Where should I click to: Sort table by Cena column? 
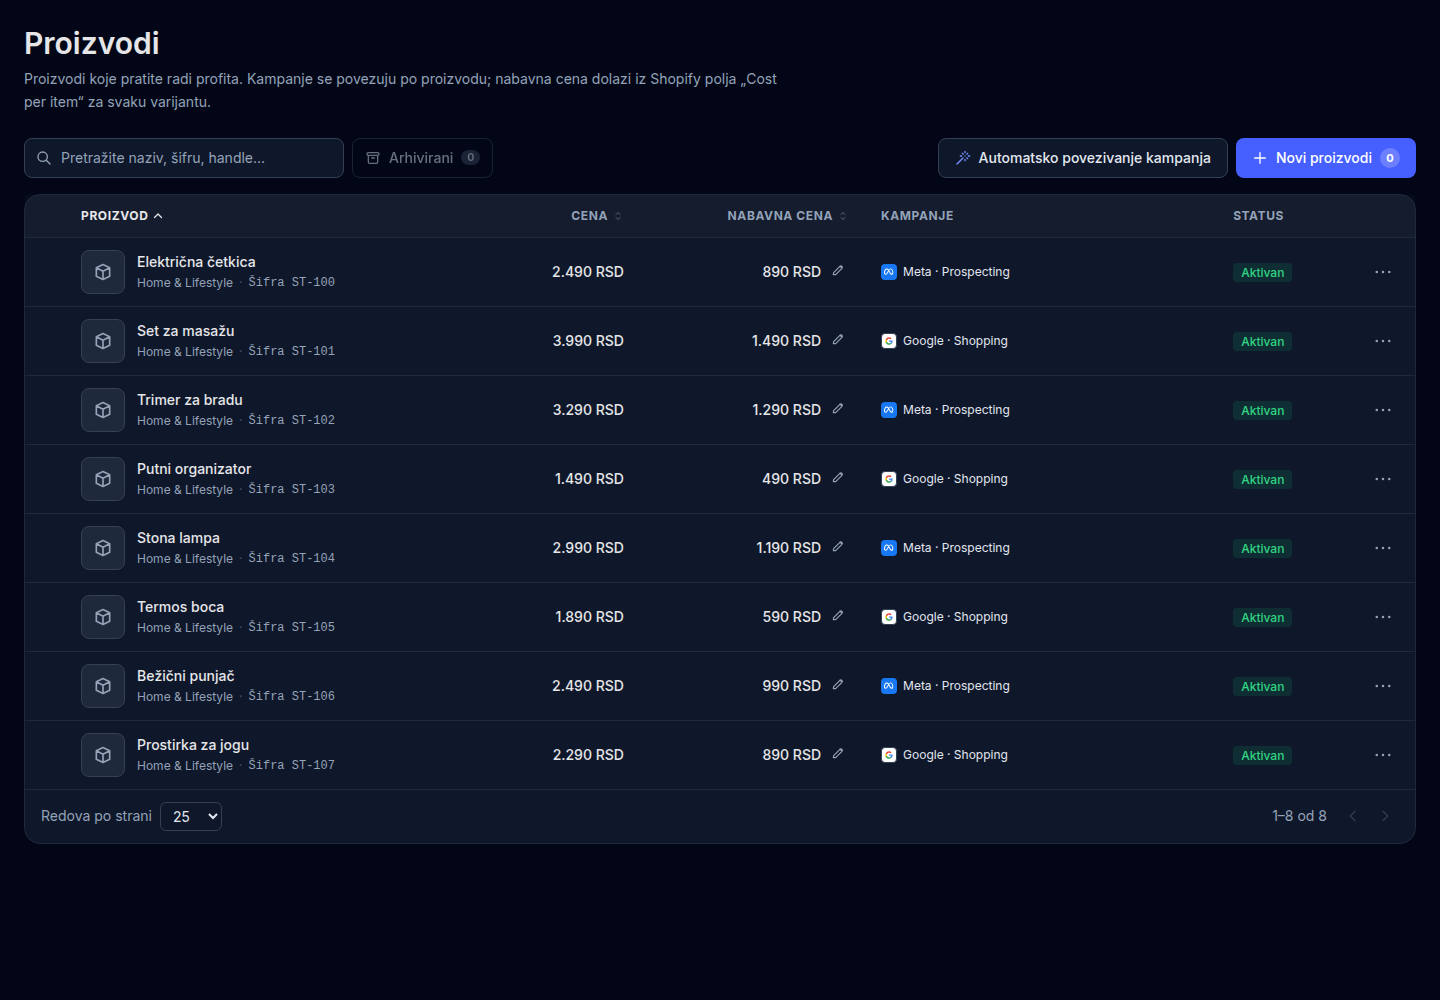pyautogui.click(x=597, y=216)
